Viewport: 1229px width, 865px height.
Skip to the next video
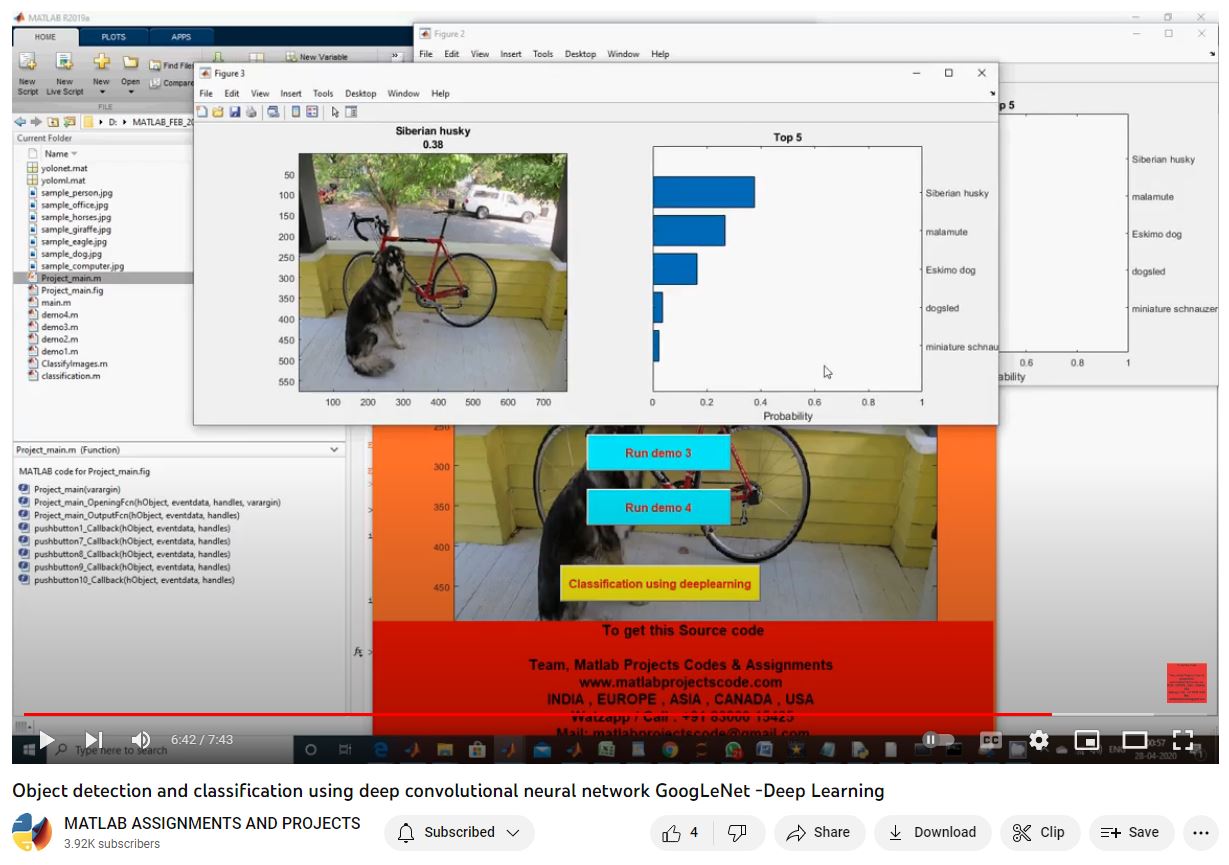[x=93, y=740]
